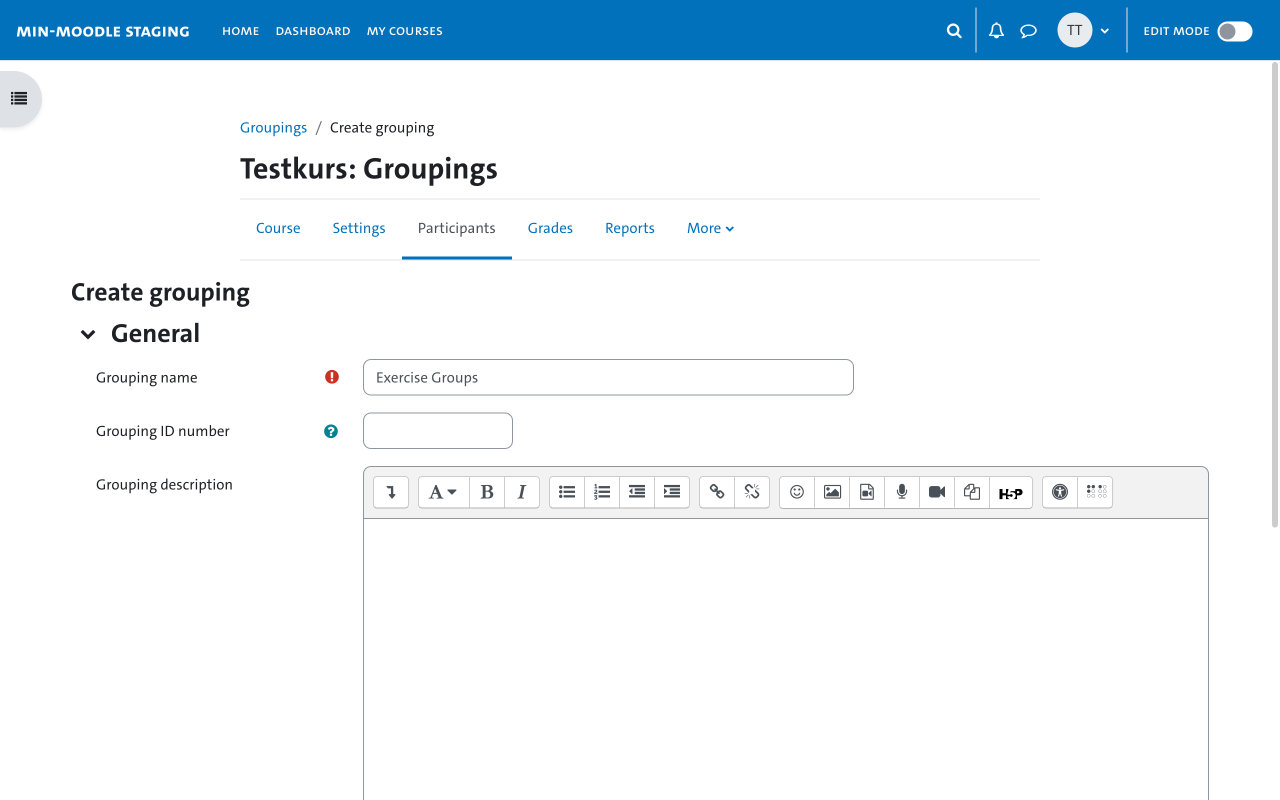This screenshot has width=1280, height=800.
Task: Insert H5P content button
Action: [x=1011, y=492]
